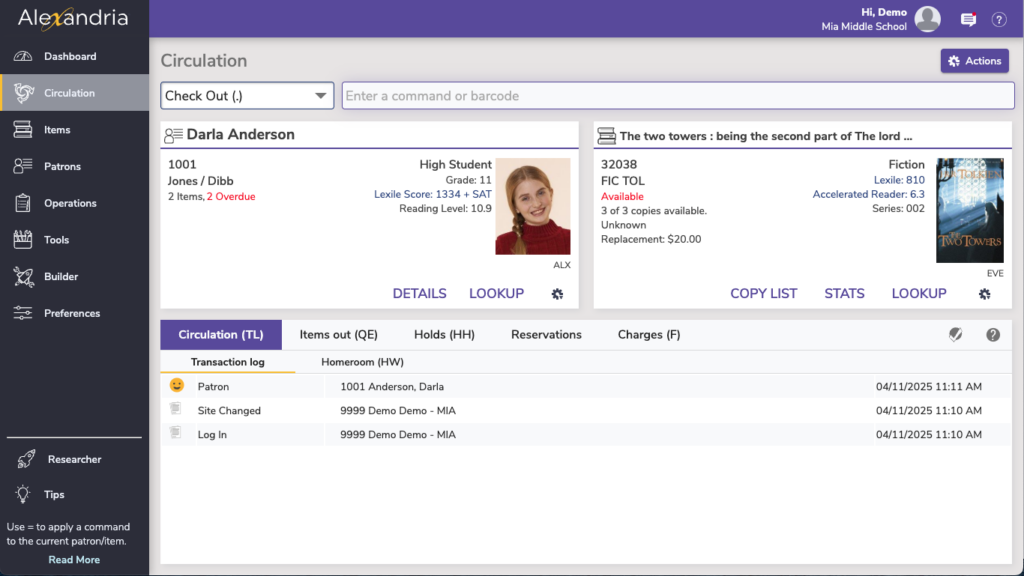Open the Demo user profile avatar
The height and width of the screenshot is (576, 1024).
(927, 19)
